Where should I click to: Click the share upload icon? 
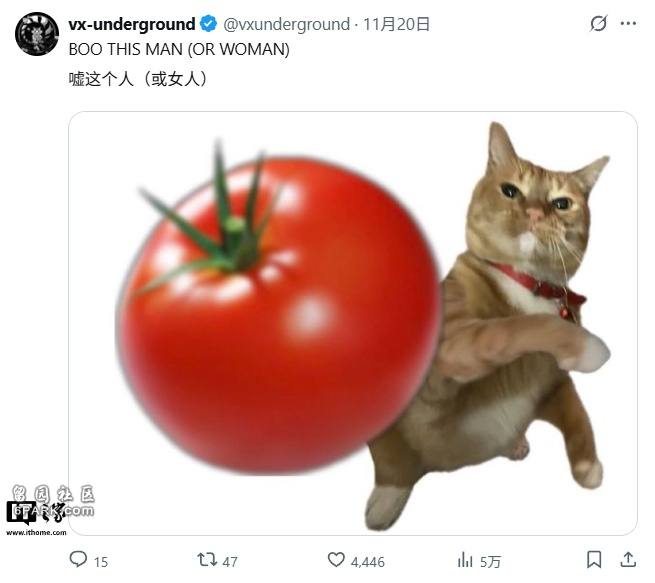(x=628, y=560)
